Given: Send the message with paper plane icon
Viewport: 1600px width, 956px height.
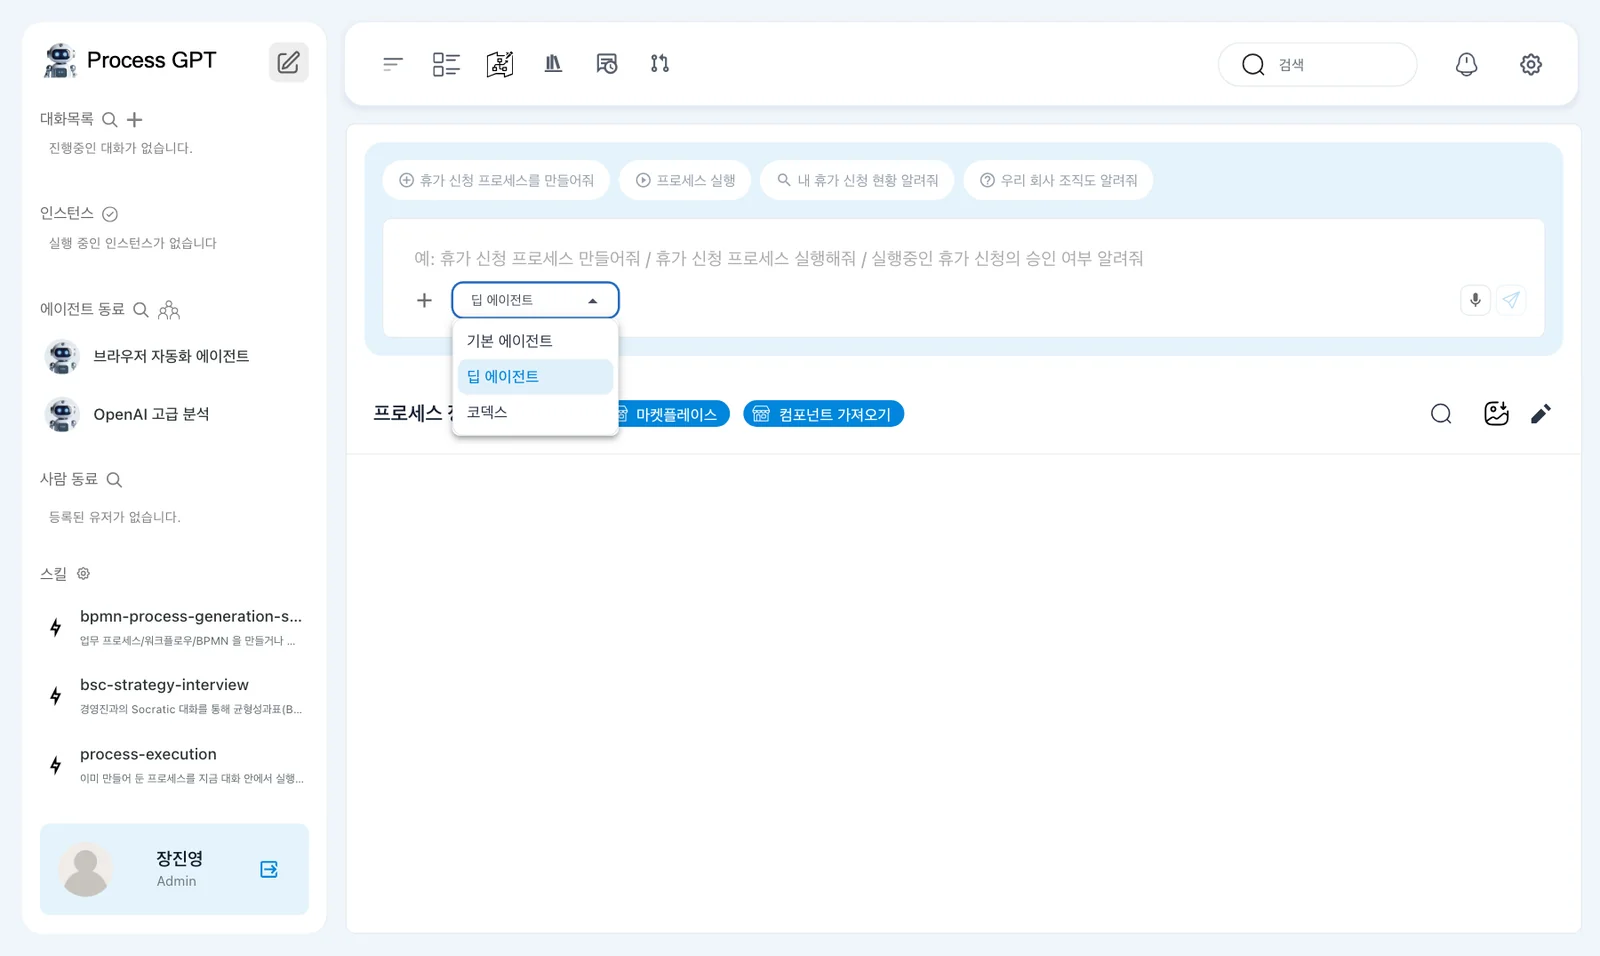Looking at the screenshot, I should click(x=1511, y=300).
